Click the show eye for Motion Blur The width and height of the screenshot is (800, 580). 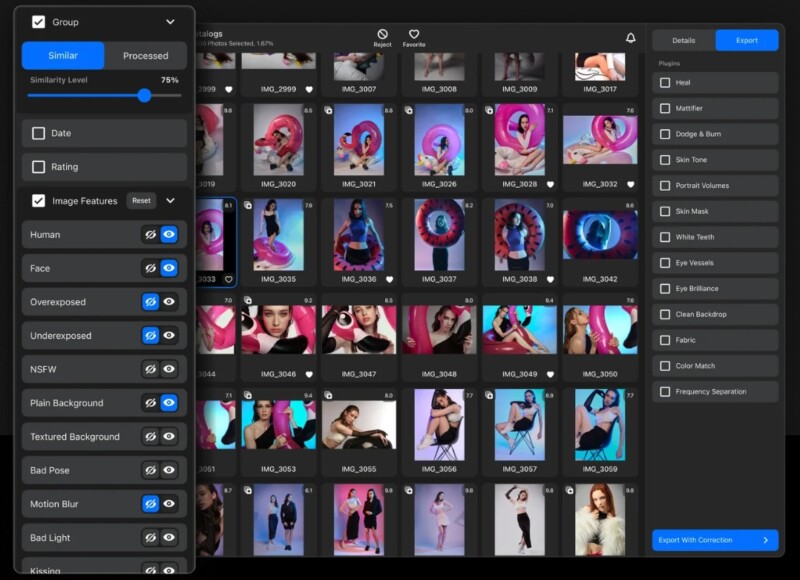(169, 504)
